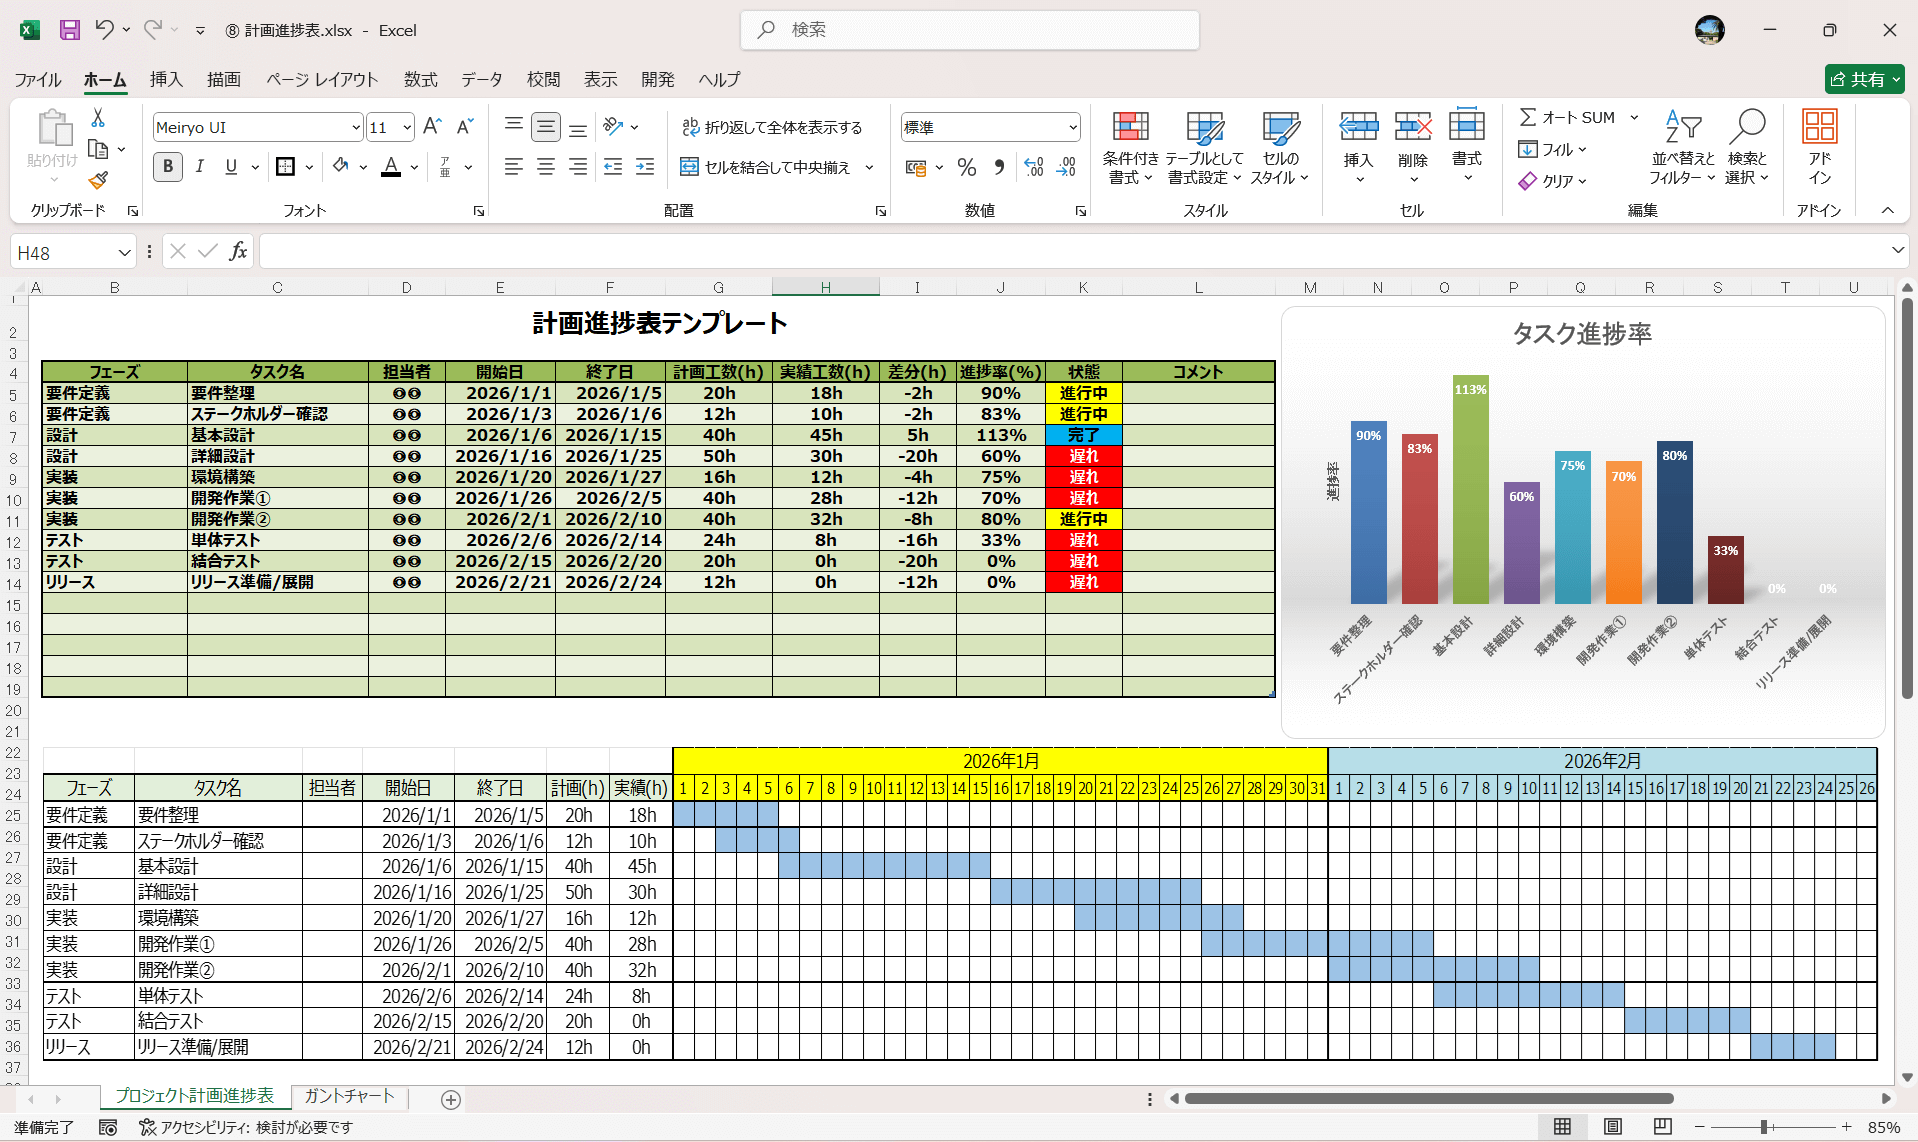The height and width of the screenshot is (1142, 1918).
Task: Click the 小数点以下の表示桁数を増やす icon
Action: pos(1033,168)
